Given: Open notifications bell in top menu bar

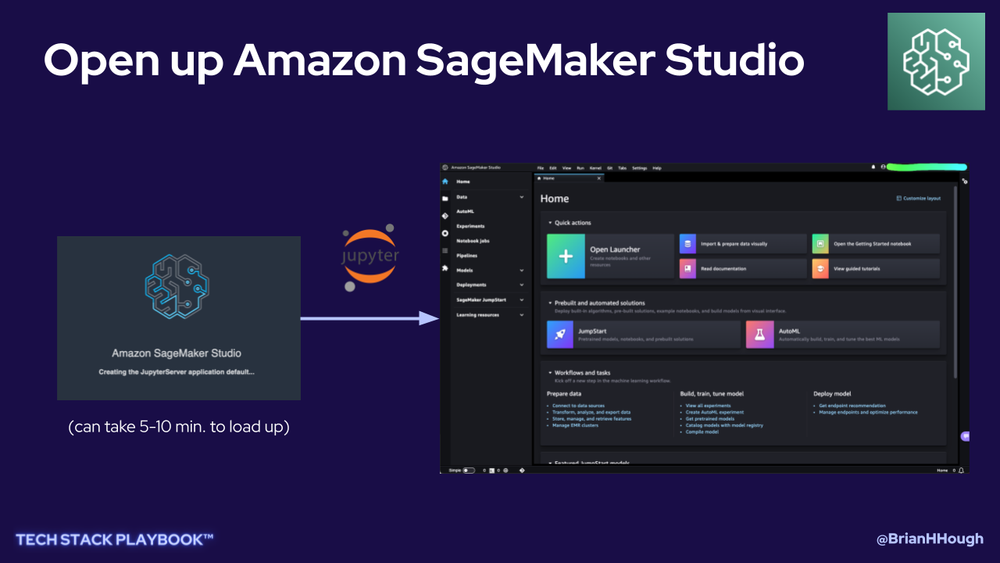Looking at the screenshot, I should tap(873, 167).
